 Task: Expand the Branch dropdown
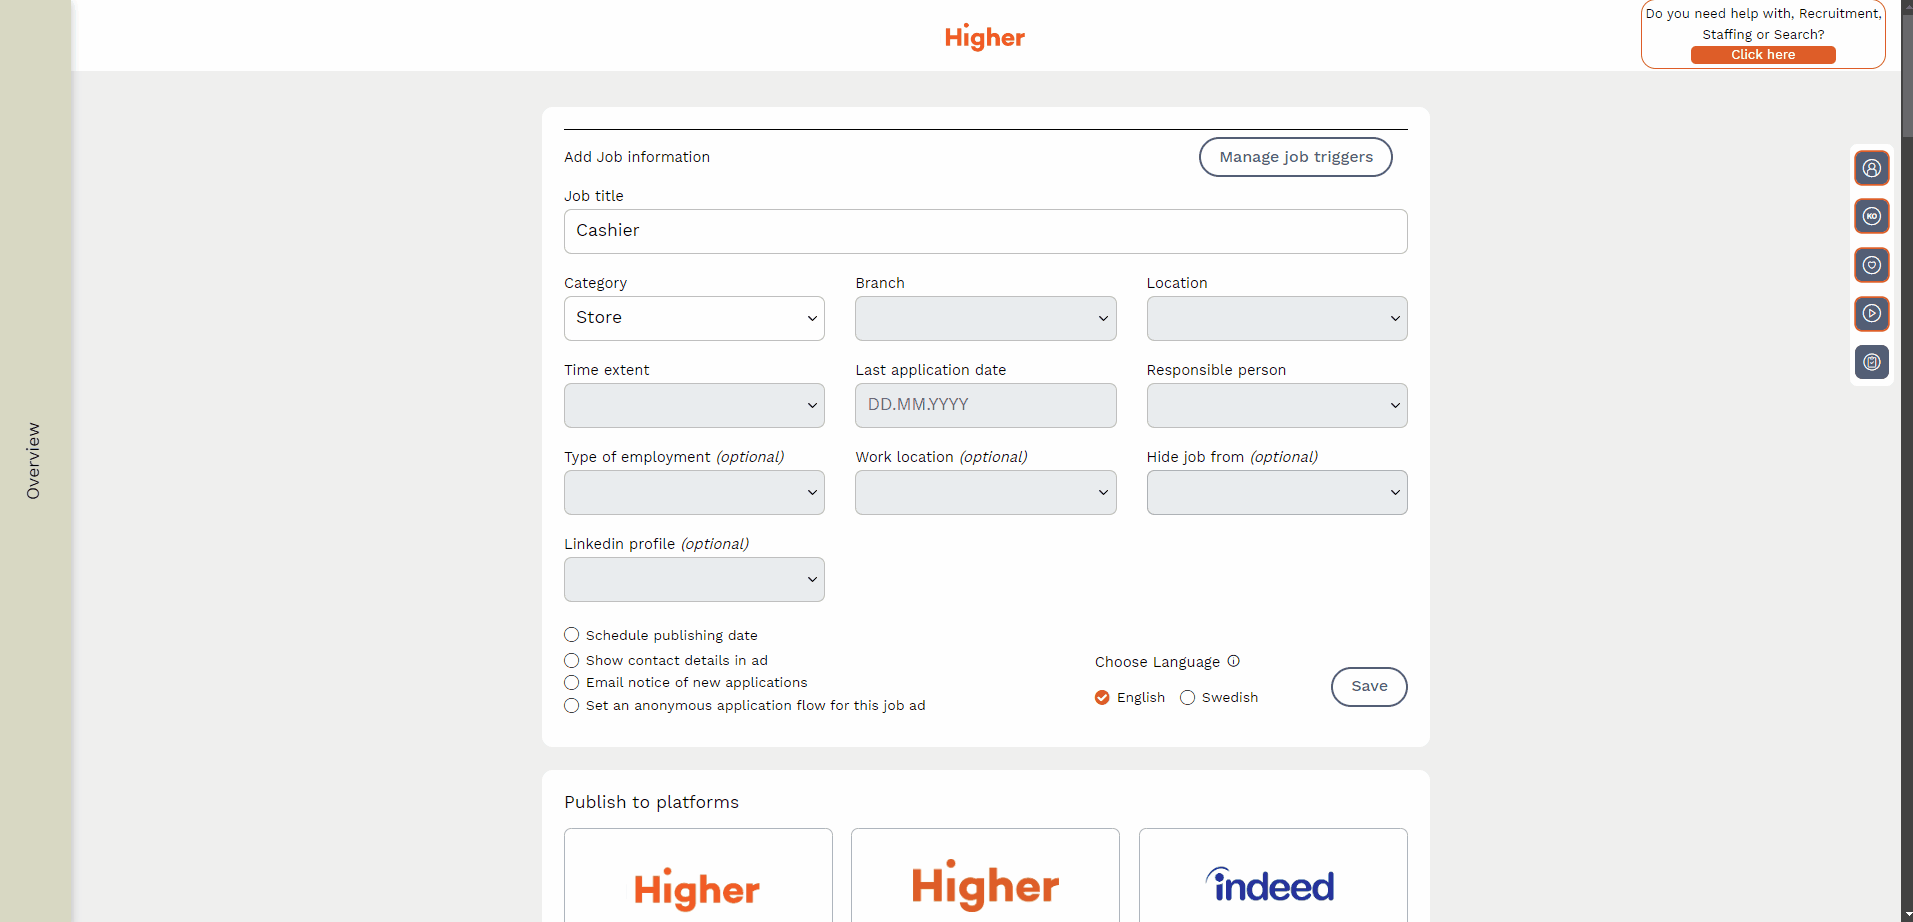pos(985,318)
